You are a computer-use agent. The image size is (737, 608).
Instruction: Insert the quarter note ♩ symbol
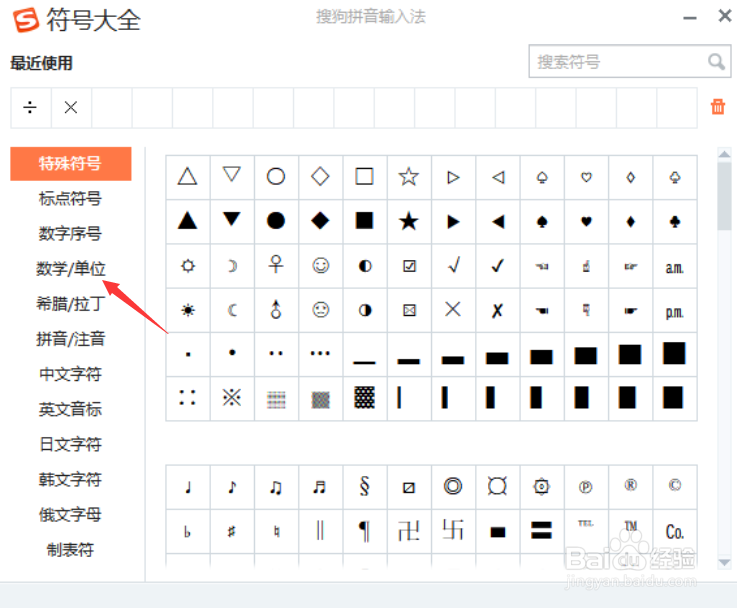point(188,487)
